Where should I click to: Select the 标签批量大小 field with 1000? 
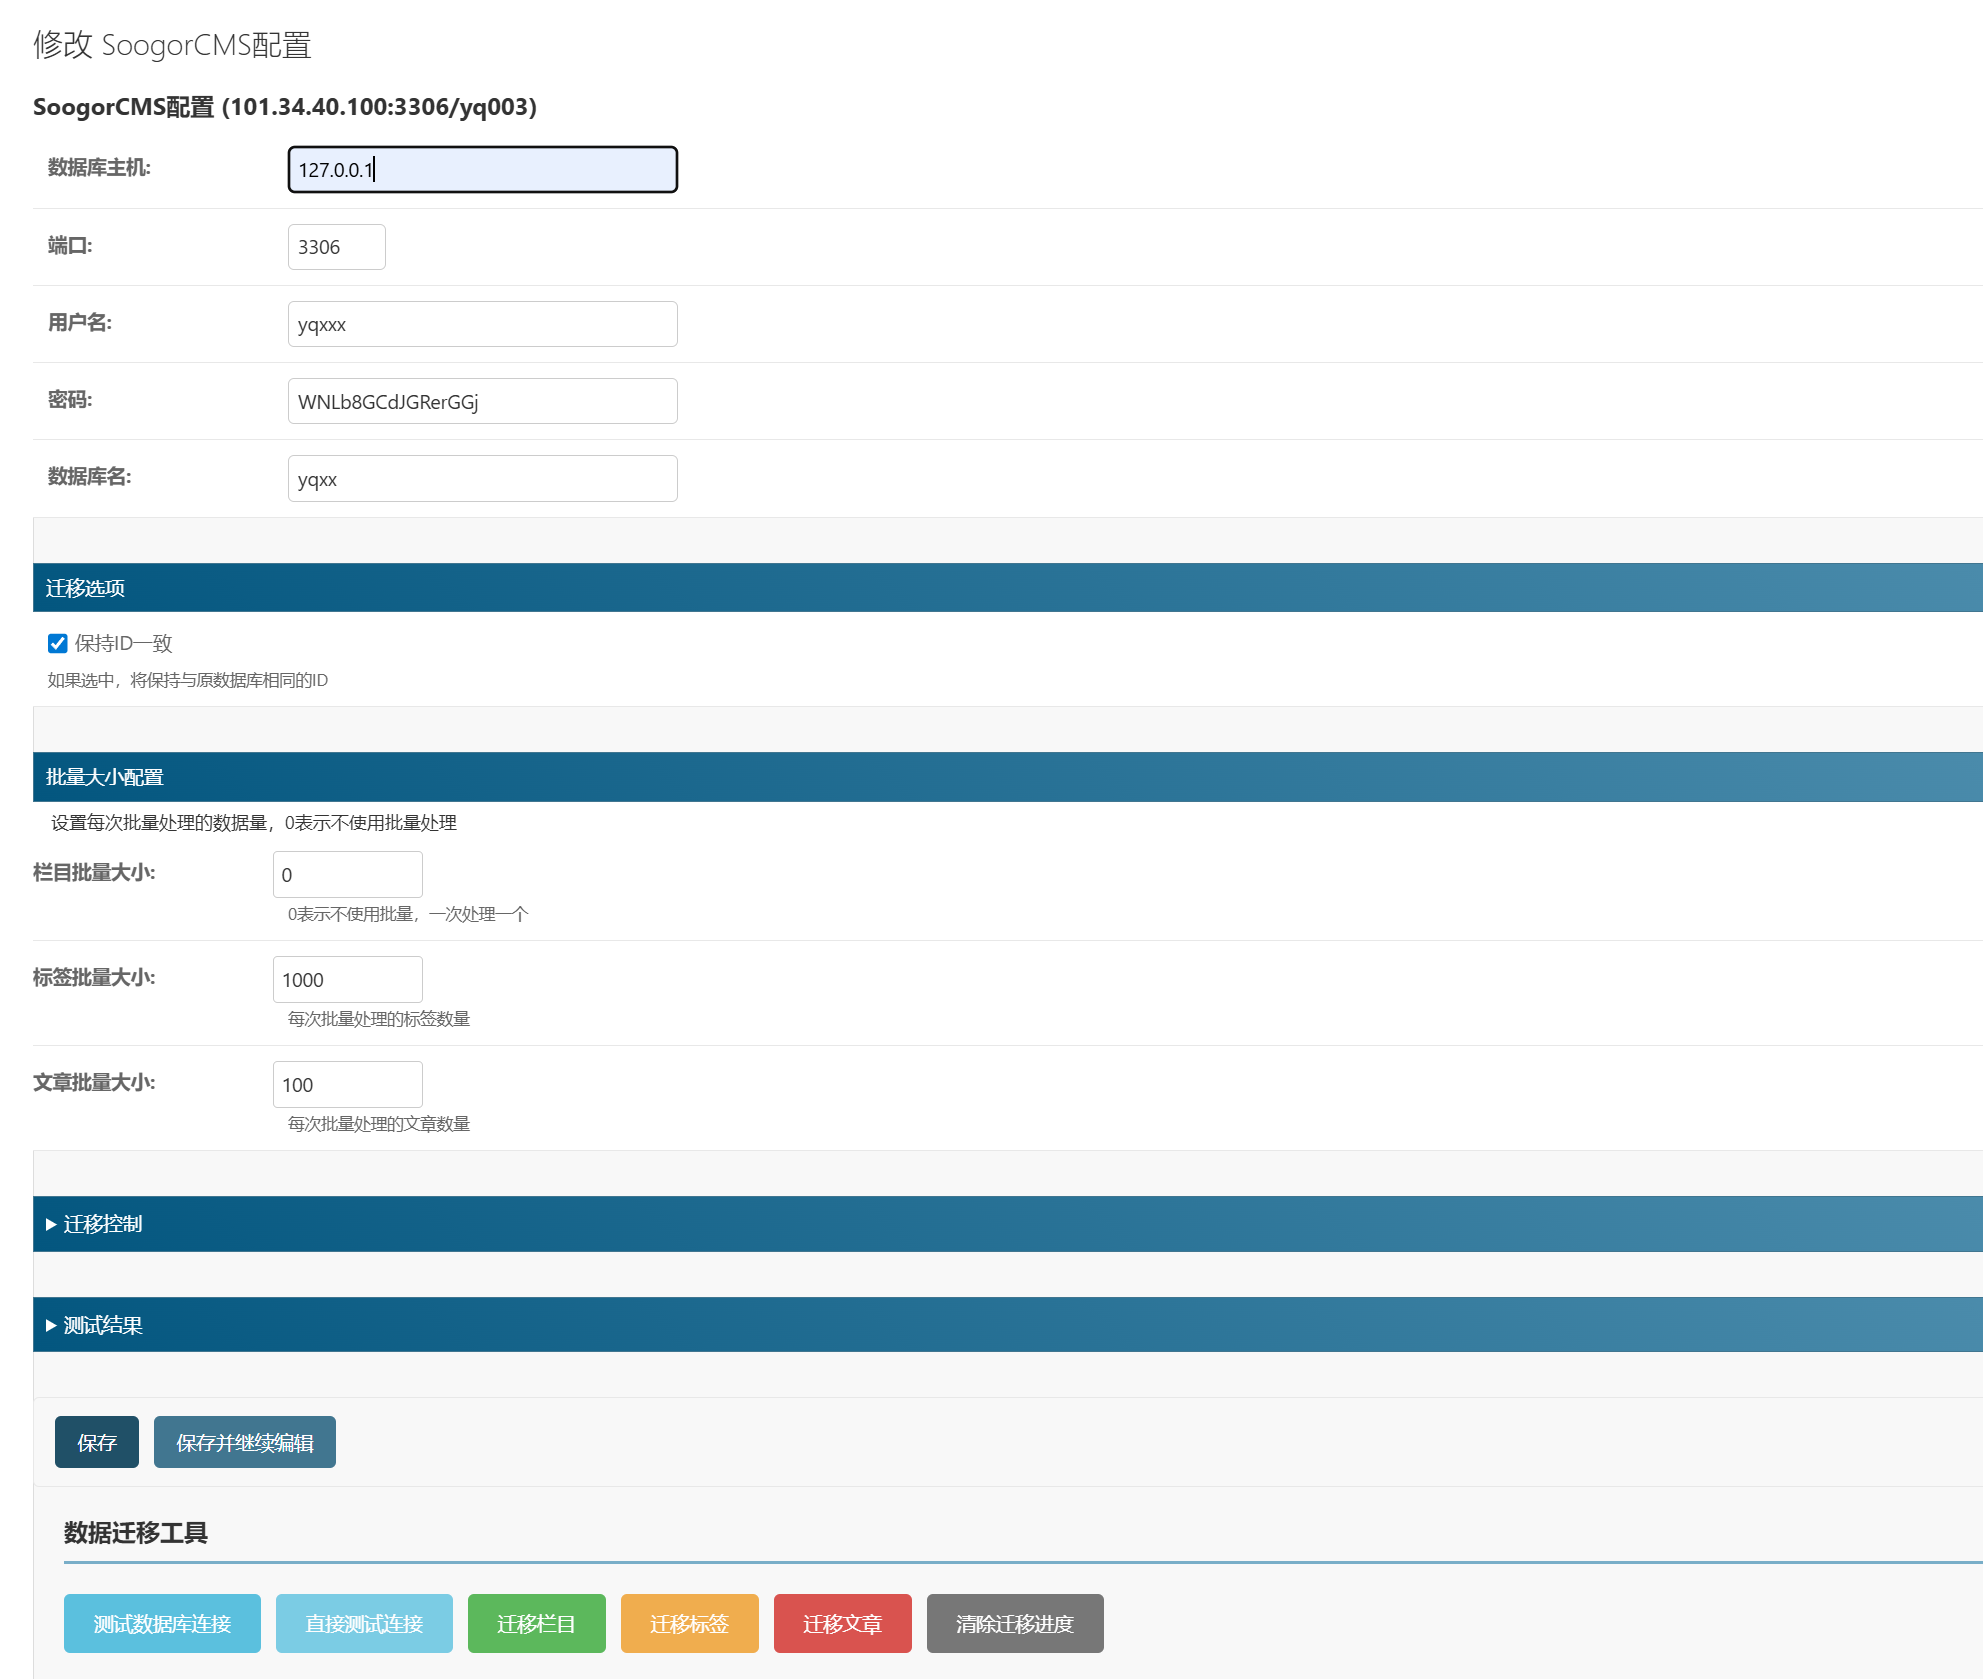347,979
